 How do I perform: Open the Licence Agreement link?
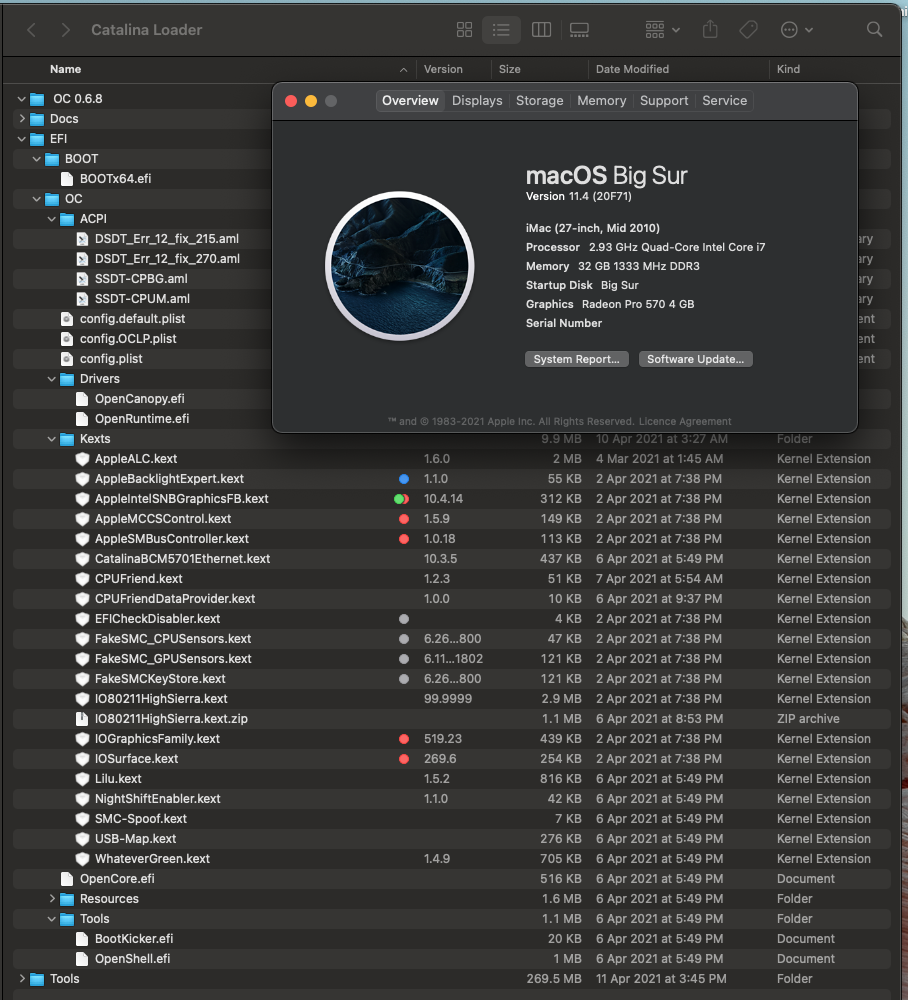point(685,422)
